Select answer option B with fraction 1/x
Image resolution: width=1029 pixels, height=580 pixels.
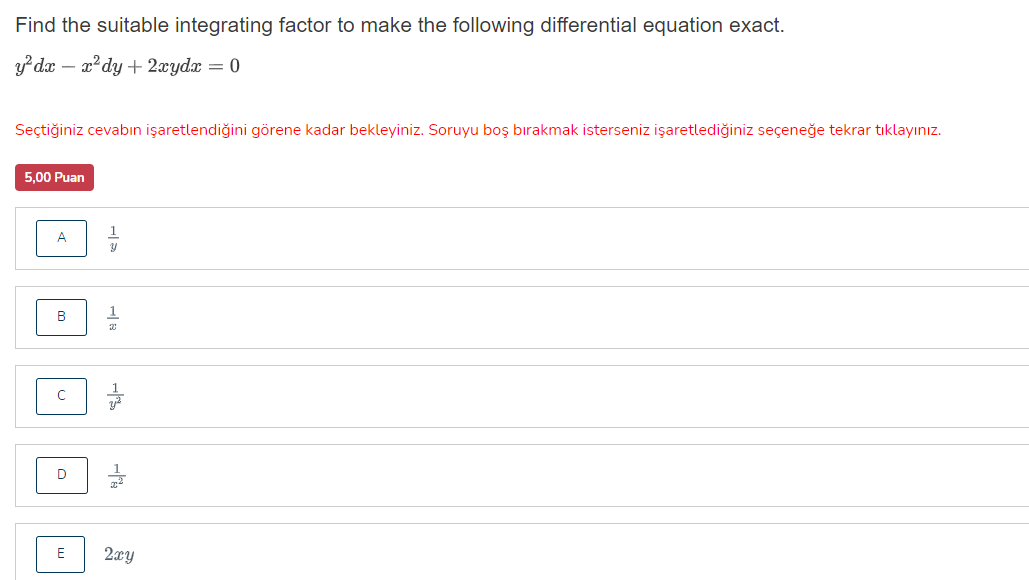tap(61, 317)
